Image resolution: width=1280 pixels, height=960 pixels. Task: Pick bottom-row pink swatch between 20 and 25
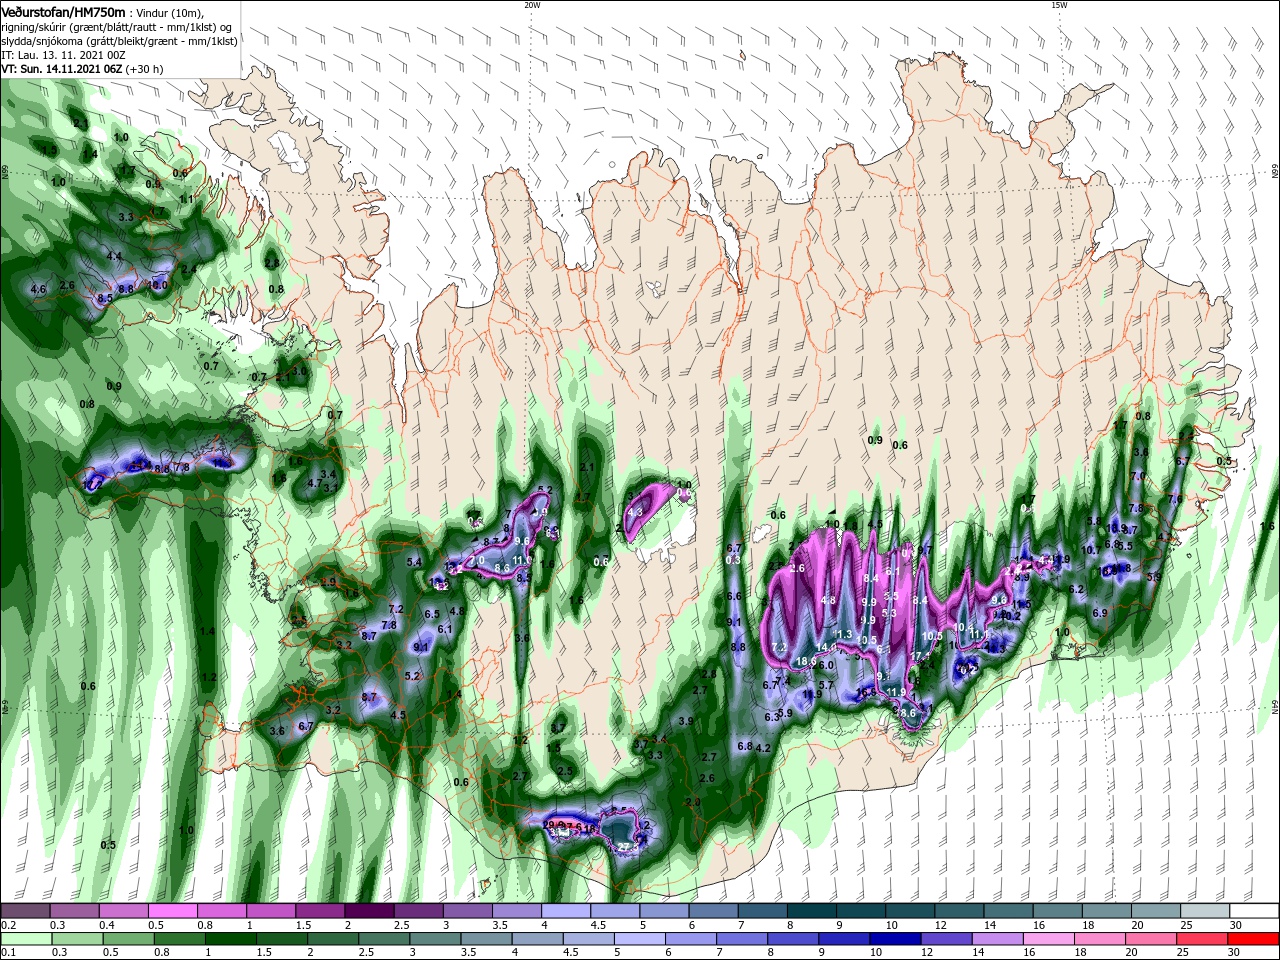(1152, 939)
